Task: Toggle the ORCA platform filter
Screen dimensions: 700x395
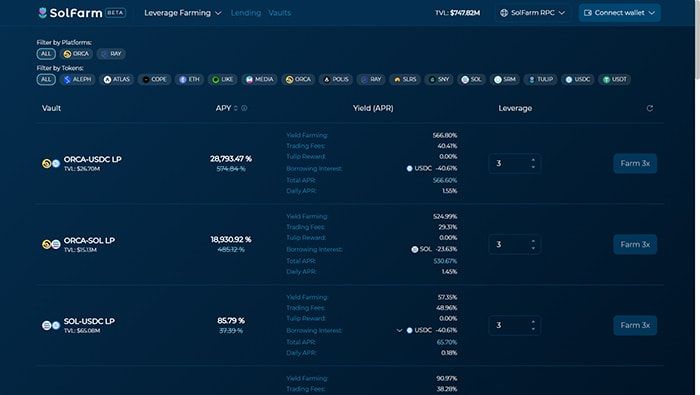Action: pyautogui.click(x=76, y=54)
